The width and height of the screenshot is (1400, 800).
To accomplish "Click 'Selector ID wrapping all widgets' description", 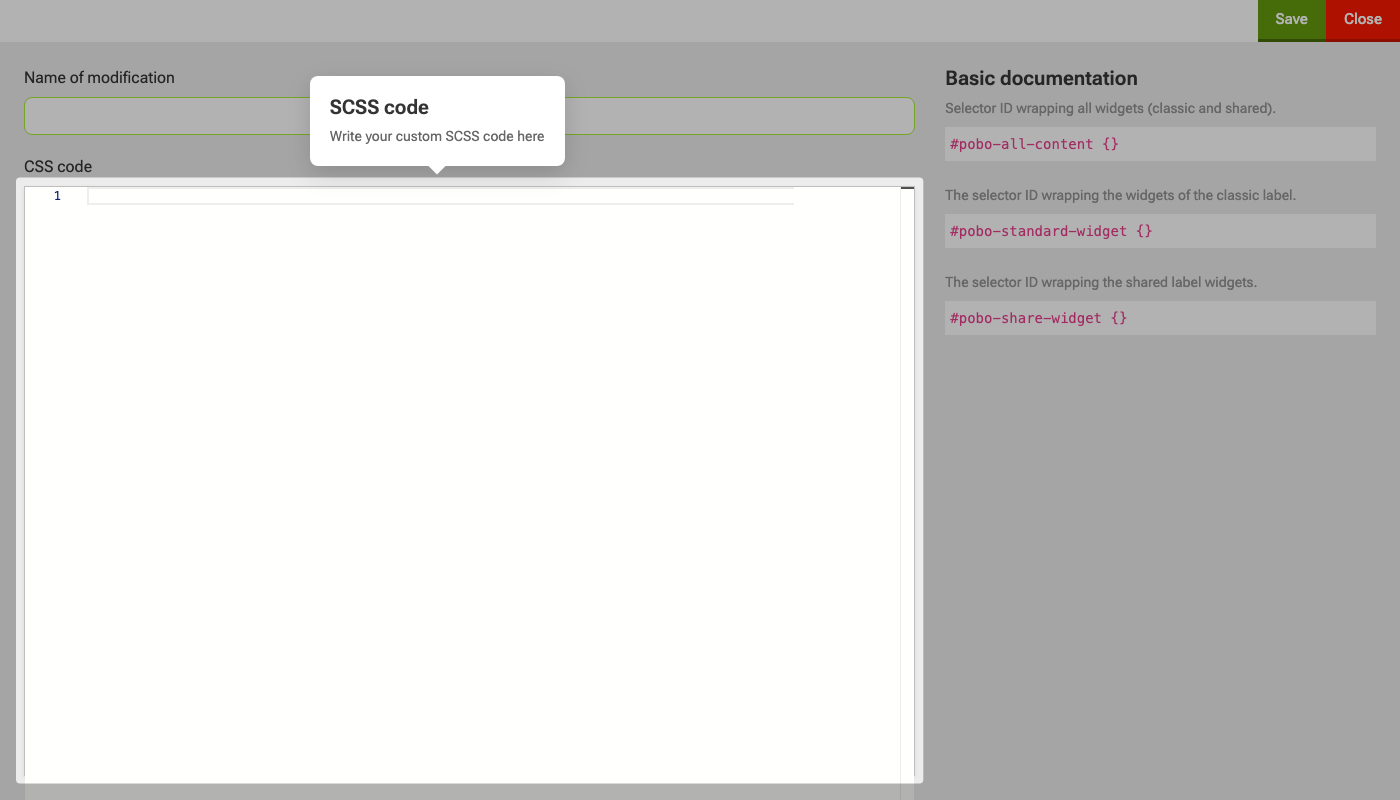I will (1110, 108).
